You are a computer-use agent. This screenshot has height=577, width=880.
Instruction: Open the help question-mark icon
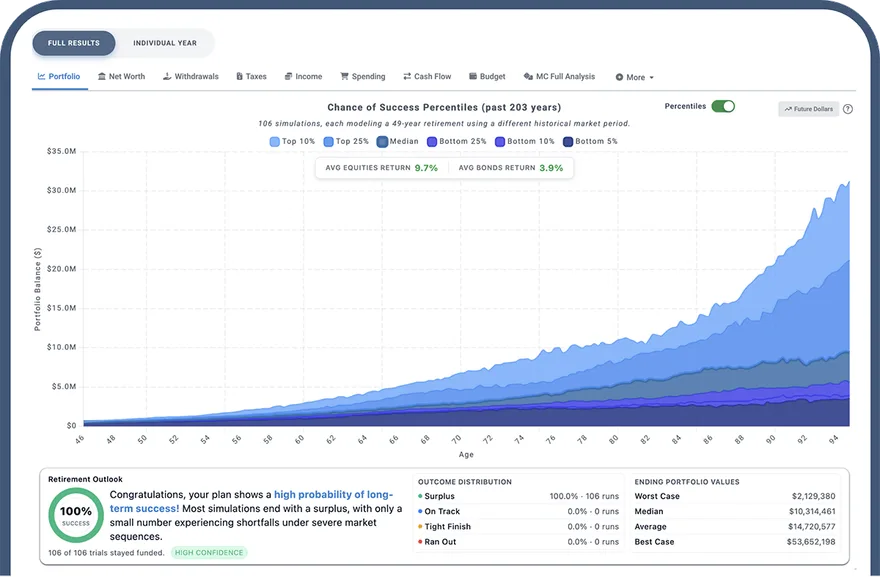tap(848, 109)
